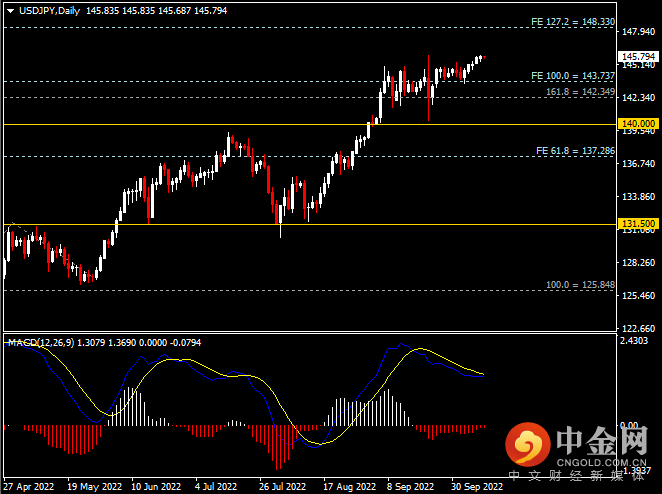Click the 142.340 price axis value

click(638, 98)
